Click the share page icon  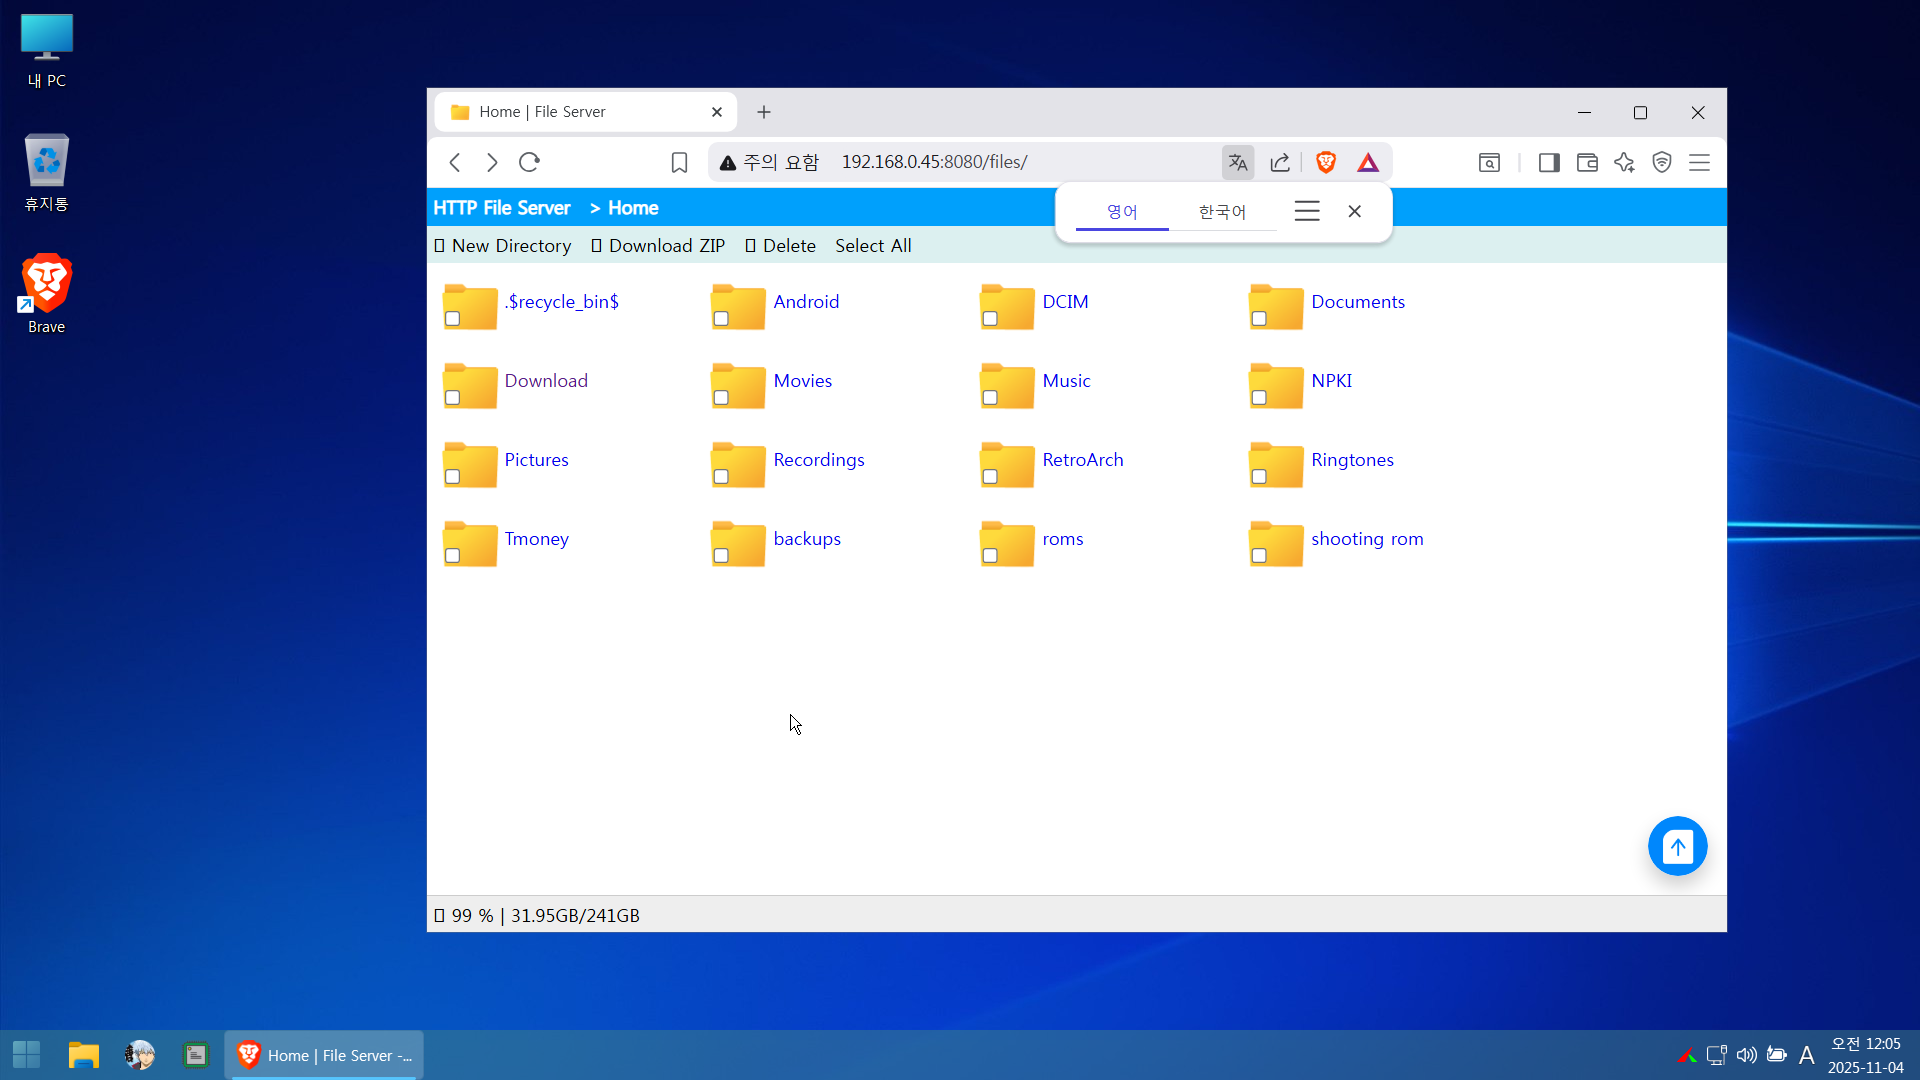click(1280, 162)
